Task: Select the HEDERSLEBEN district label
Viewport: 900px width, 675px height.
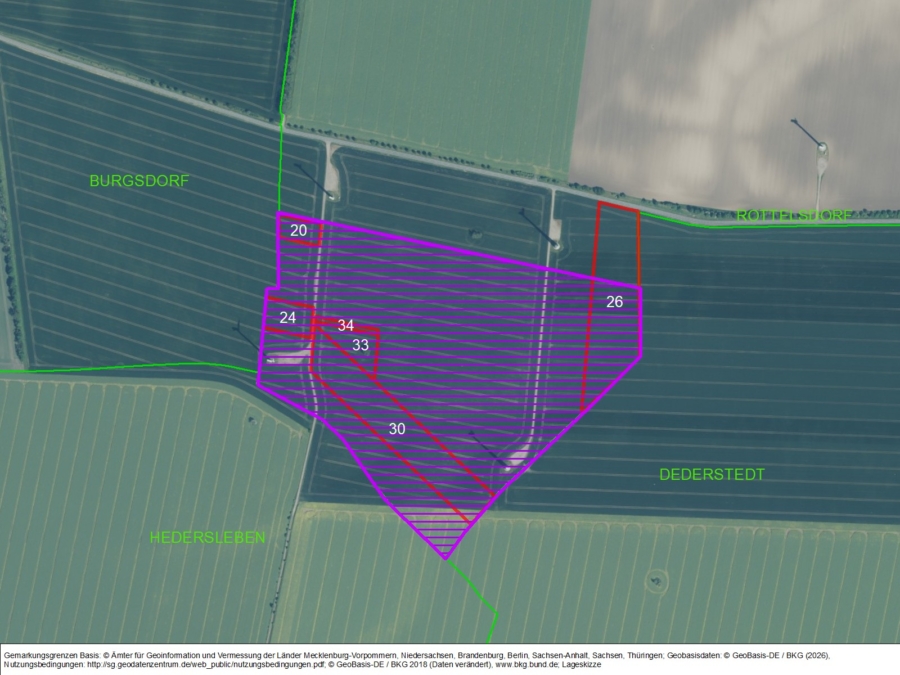Action: [208, 537]
